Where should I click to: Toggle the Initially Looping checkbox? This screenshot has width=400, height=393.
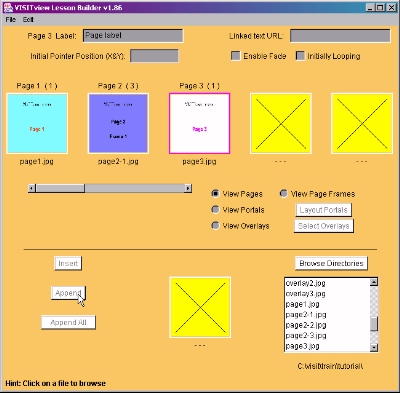coord(300,56)
